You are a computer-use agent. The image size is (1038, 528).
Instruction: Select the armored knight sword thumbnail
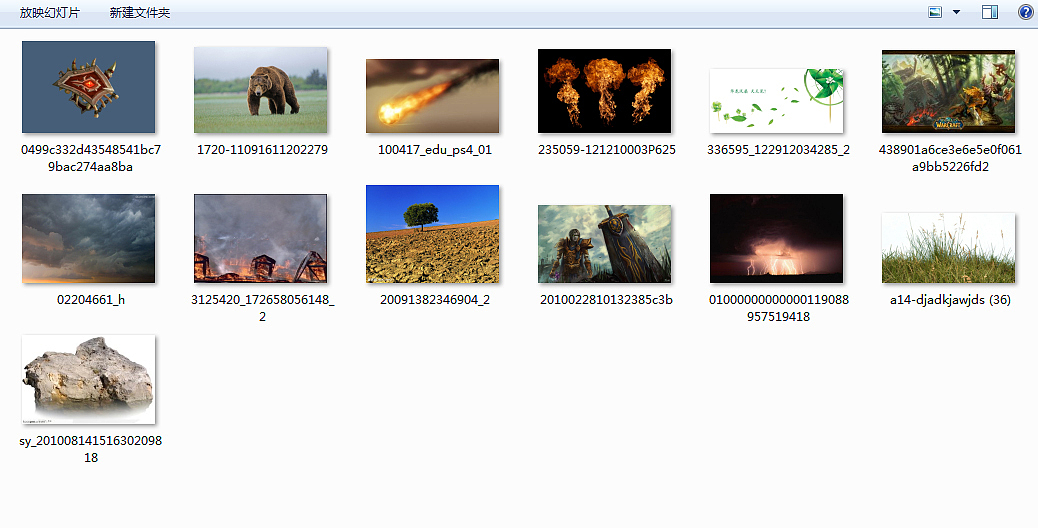tap(604, 244)
